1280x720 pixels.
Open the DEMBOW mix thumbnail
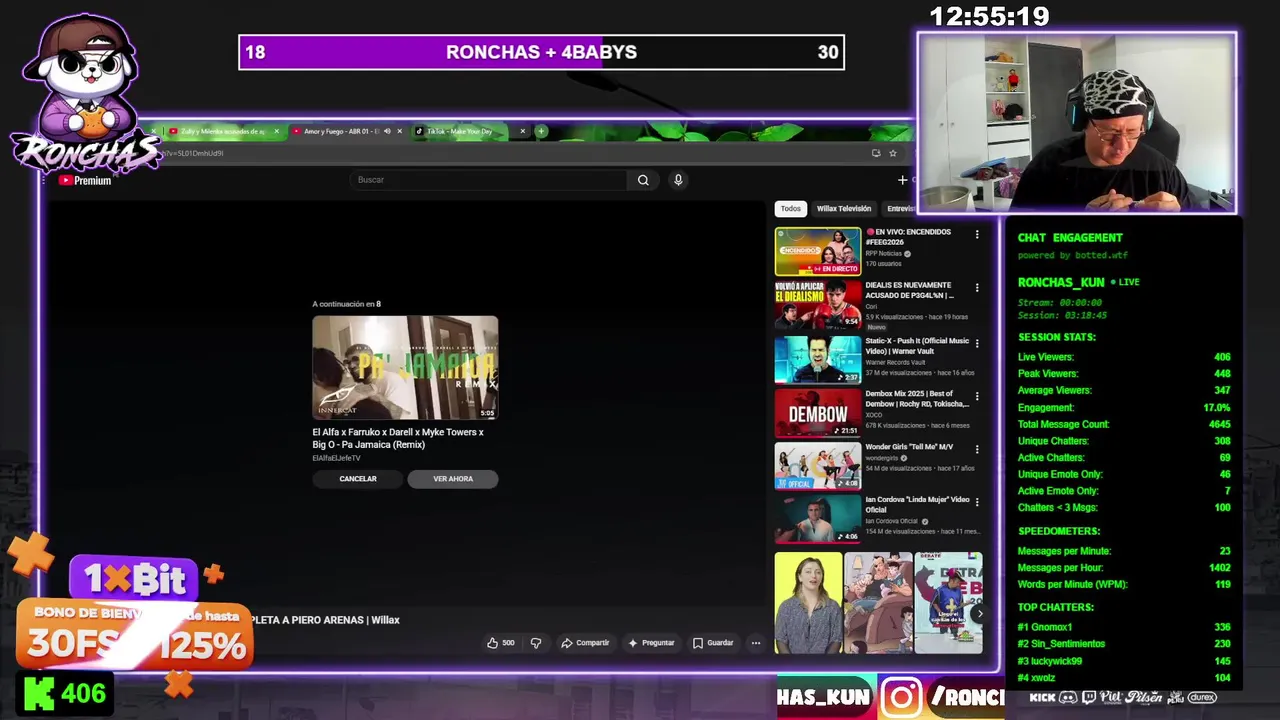818,413
